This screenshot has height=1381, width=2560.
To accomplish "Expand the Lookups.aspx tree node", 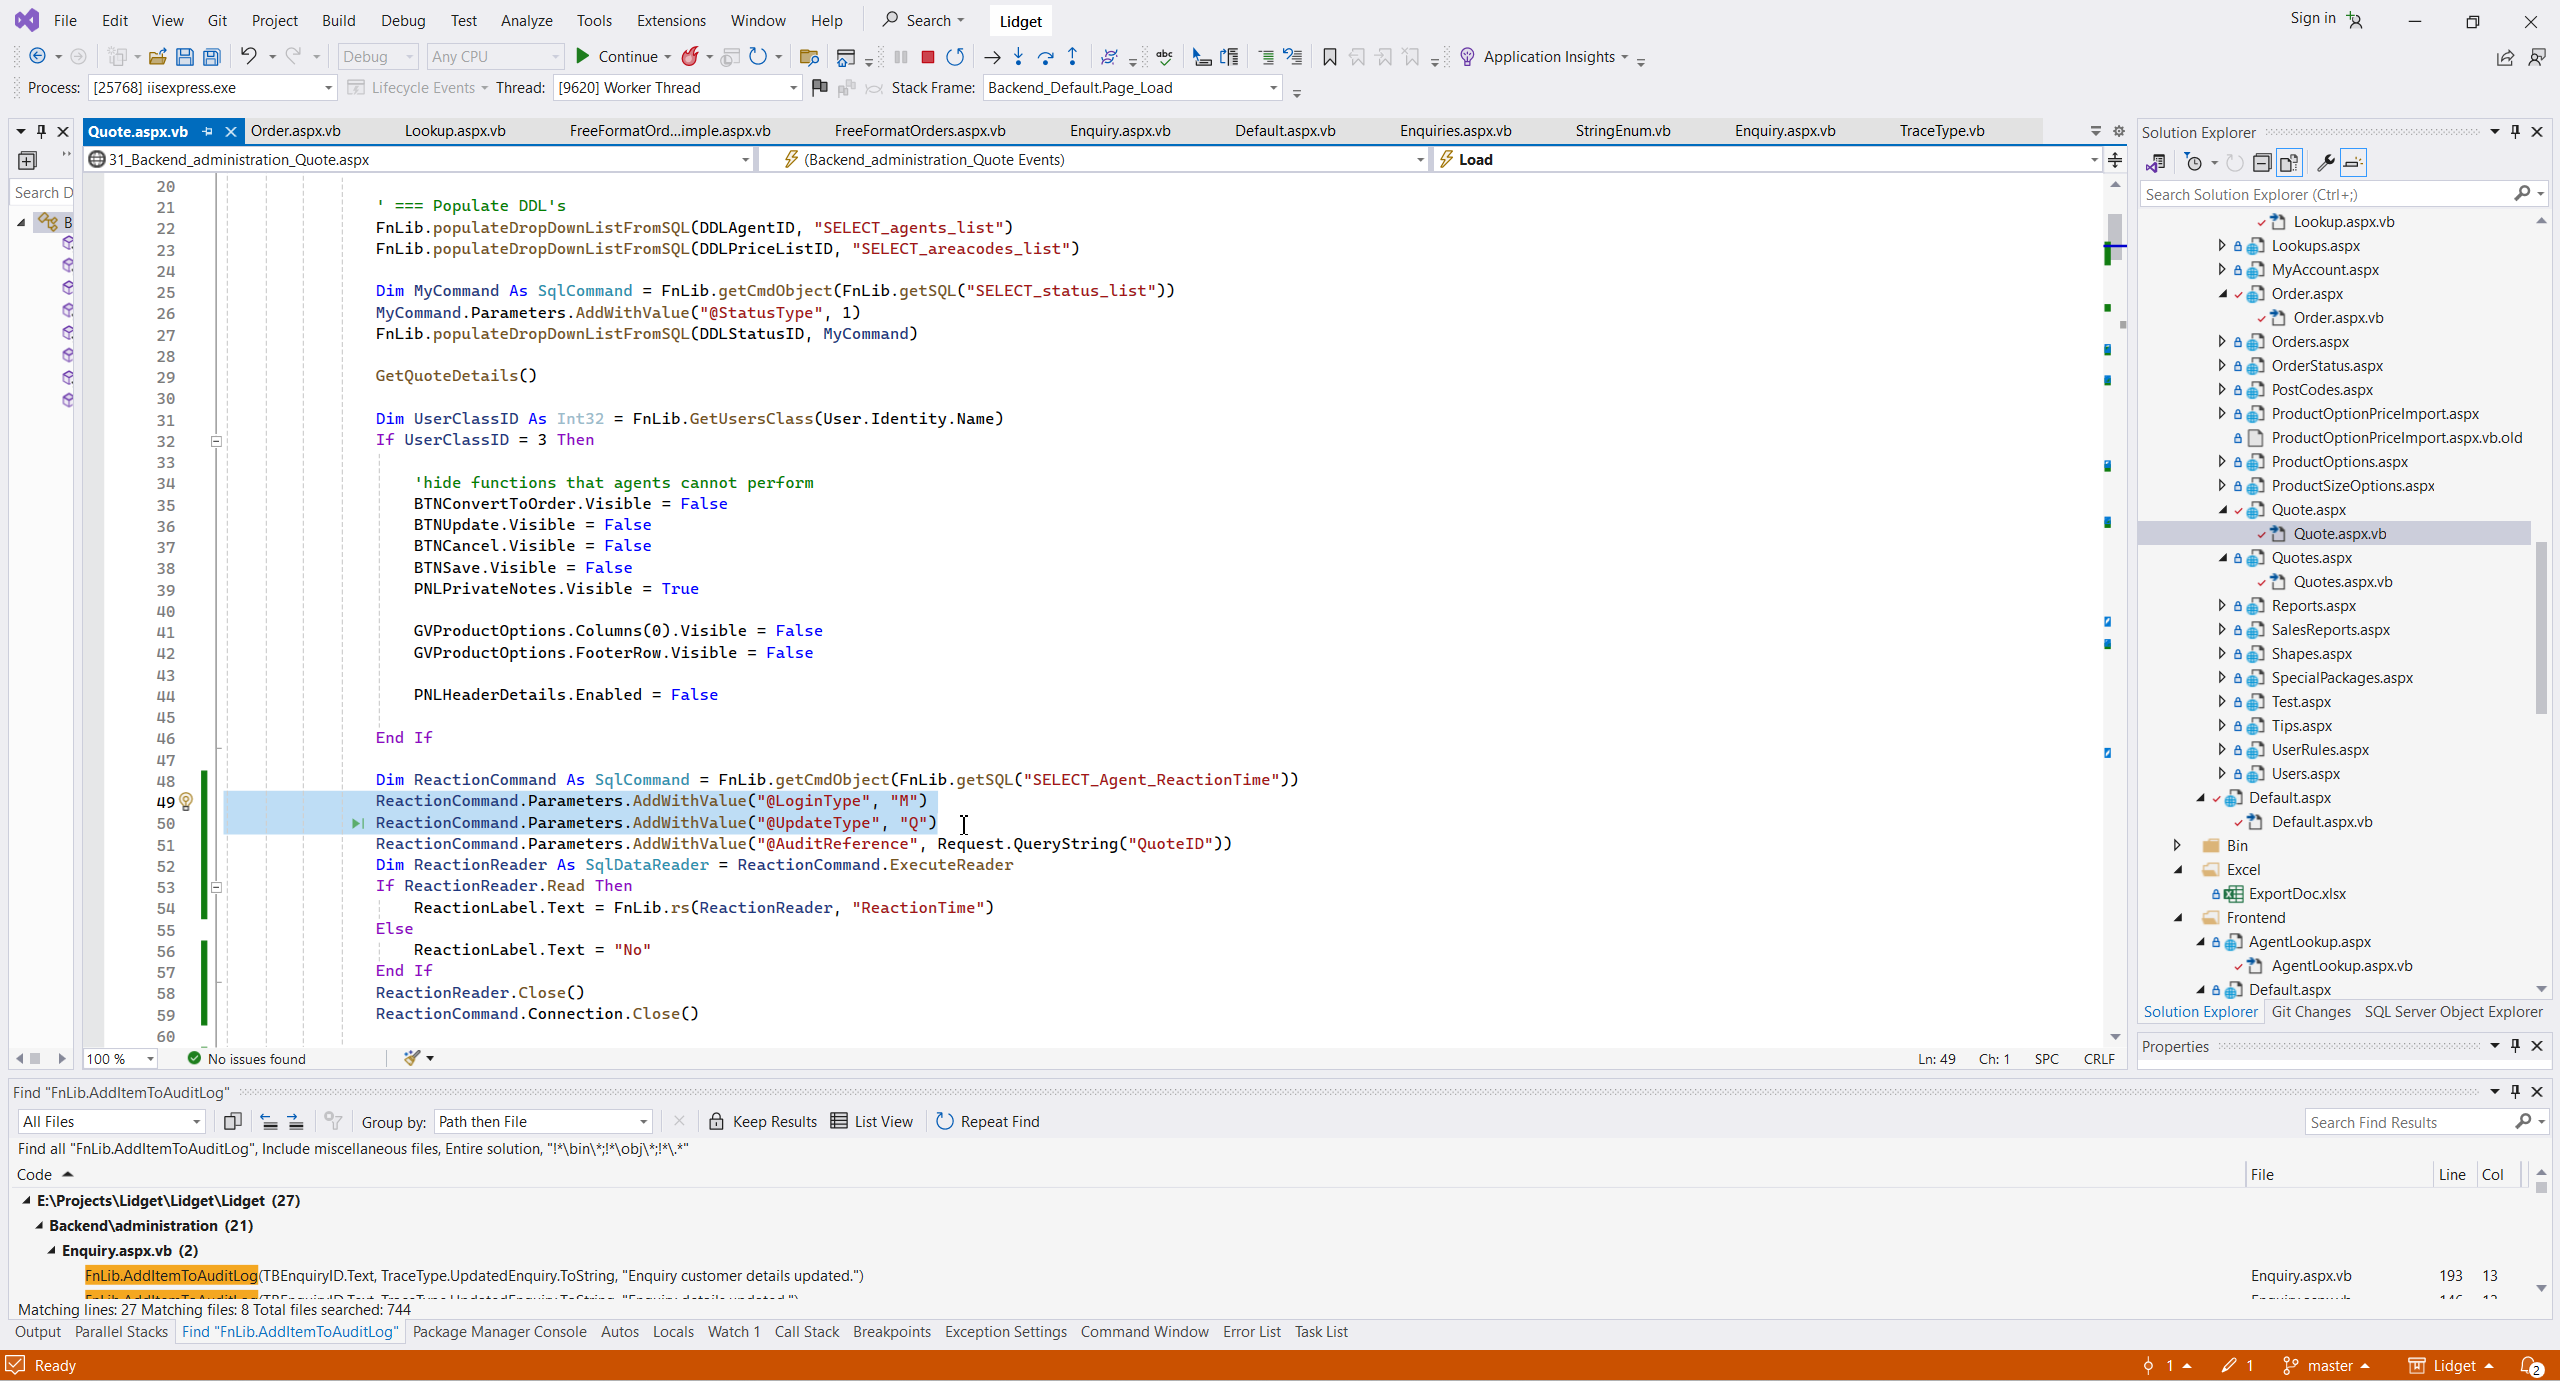I will click(2221, 246).
